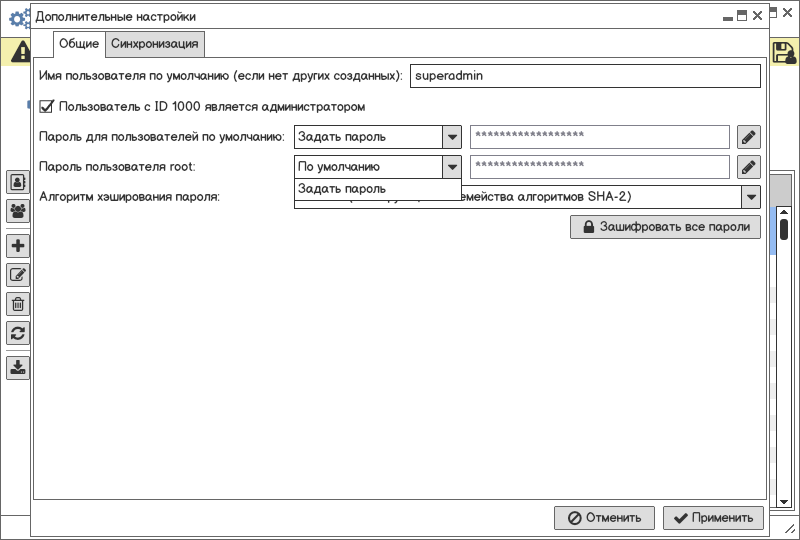Click the trash delete icon in sidebar
The width and height of the screenshot is (800, 540).
[x=18, y=304]
